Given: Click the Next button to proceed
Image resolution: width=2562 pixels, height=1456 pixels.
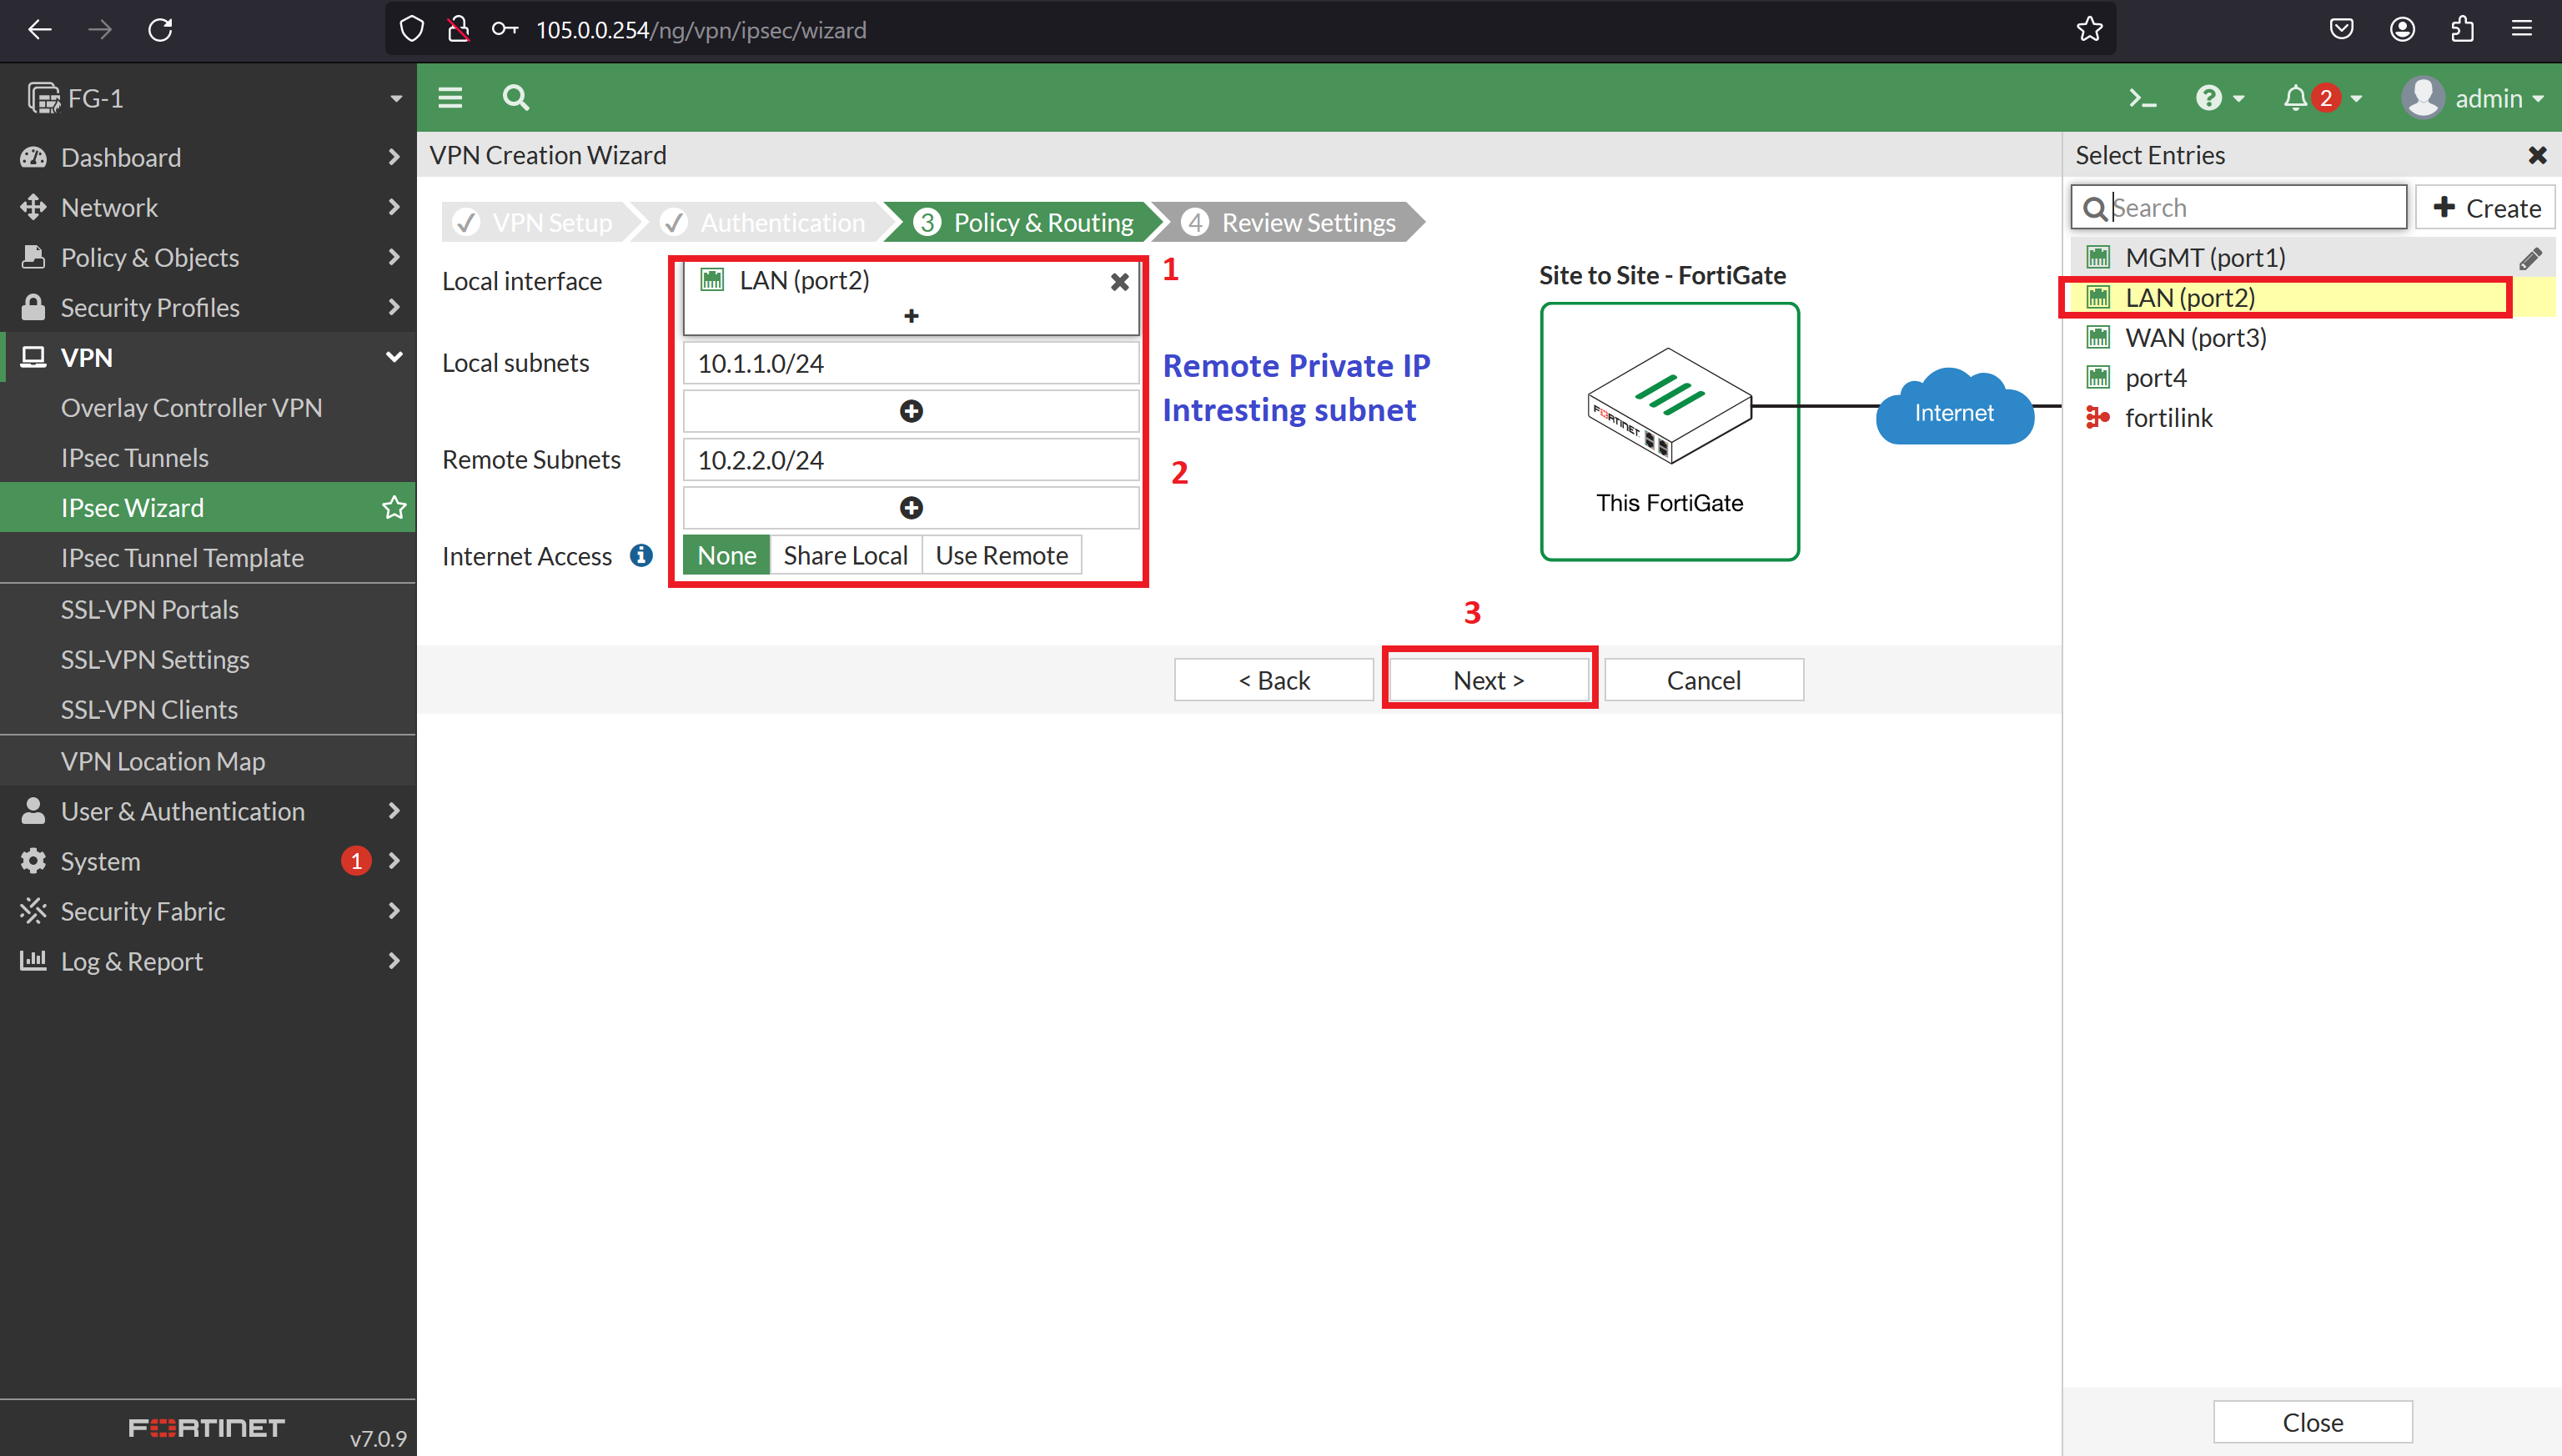Looking at the screenshot, I should pyautogui.click(x=1489, y=679).
